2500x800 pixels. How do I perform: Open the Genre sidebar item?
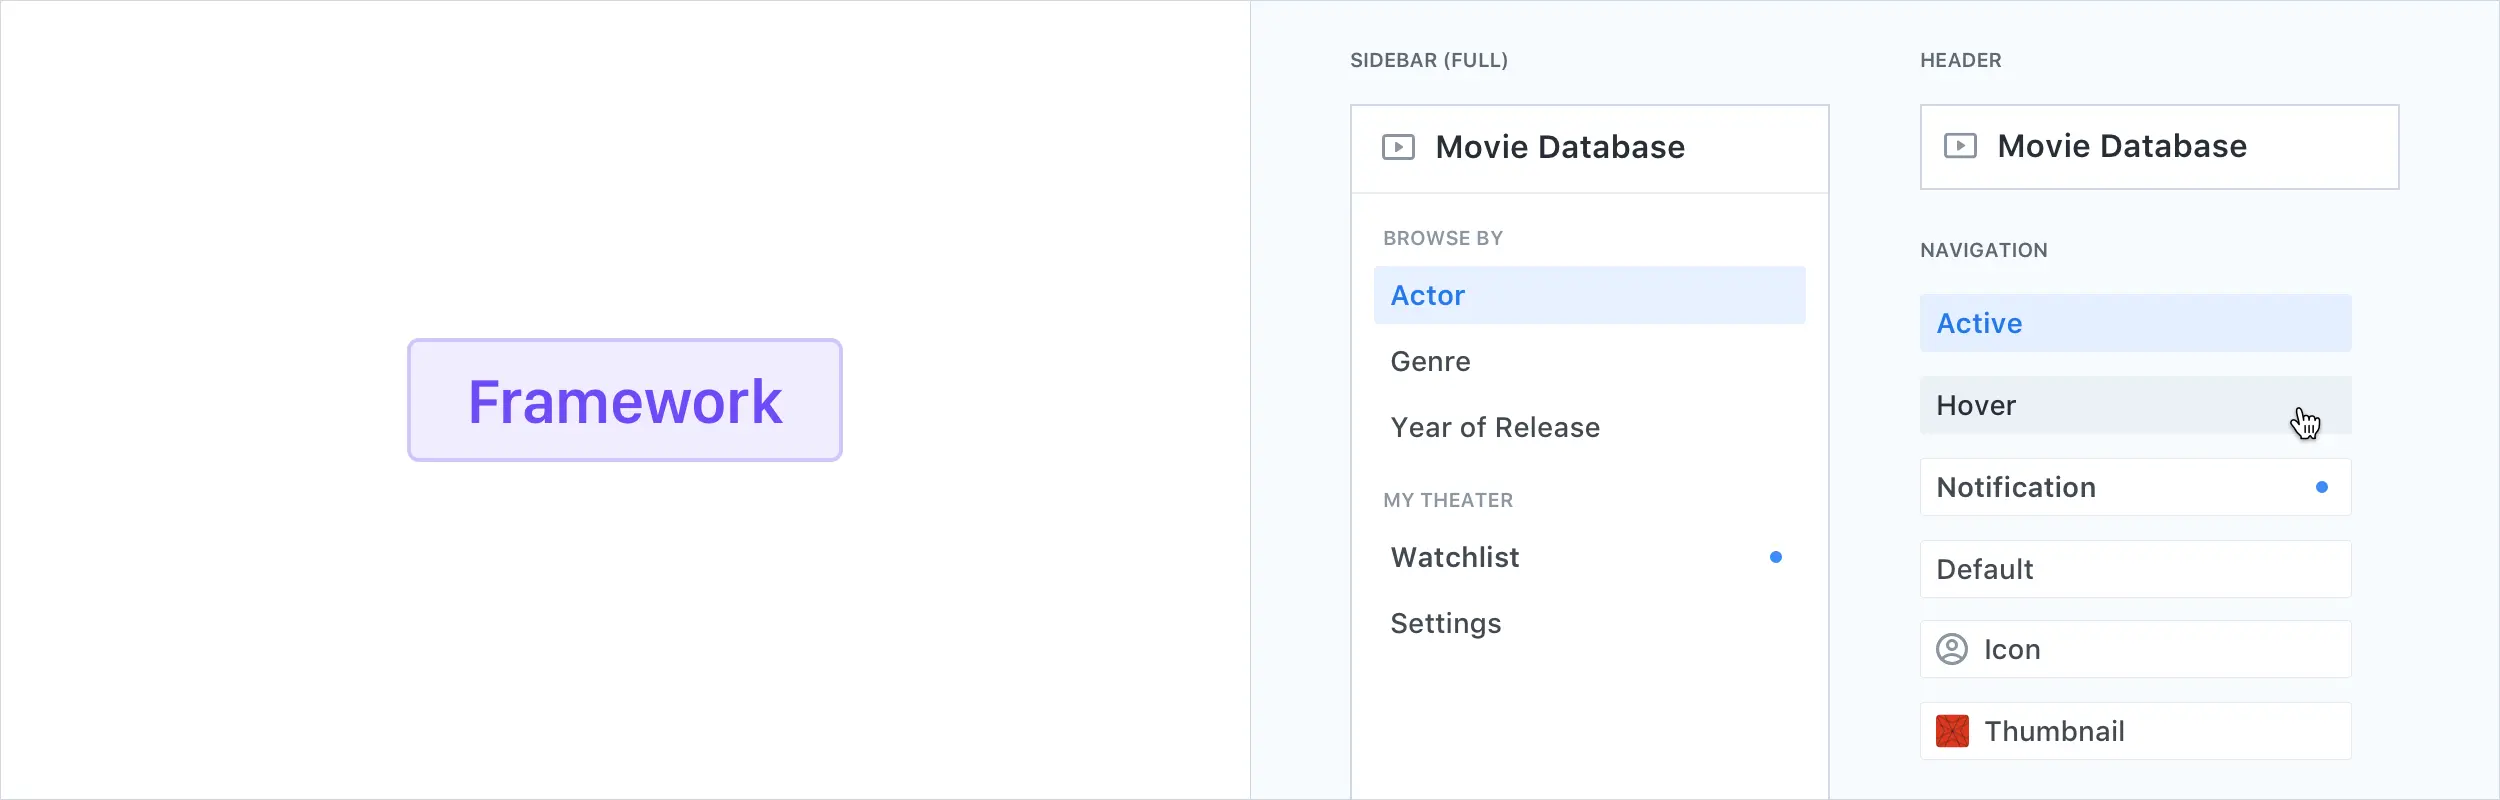click(x=1431, y=362)
